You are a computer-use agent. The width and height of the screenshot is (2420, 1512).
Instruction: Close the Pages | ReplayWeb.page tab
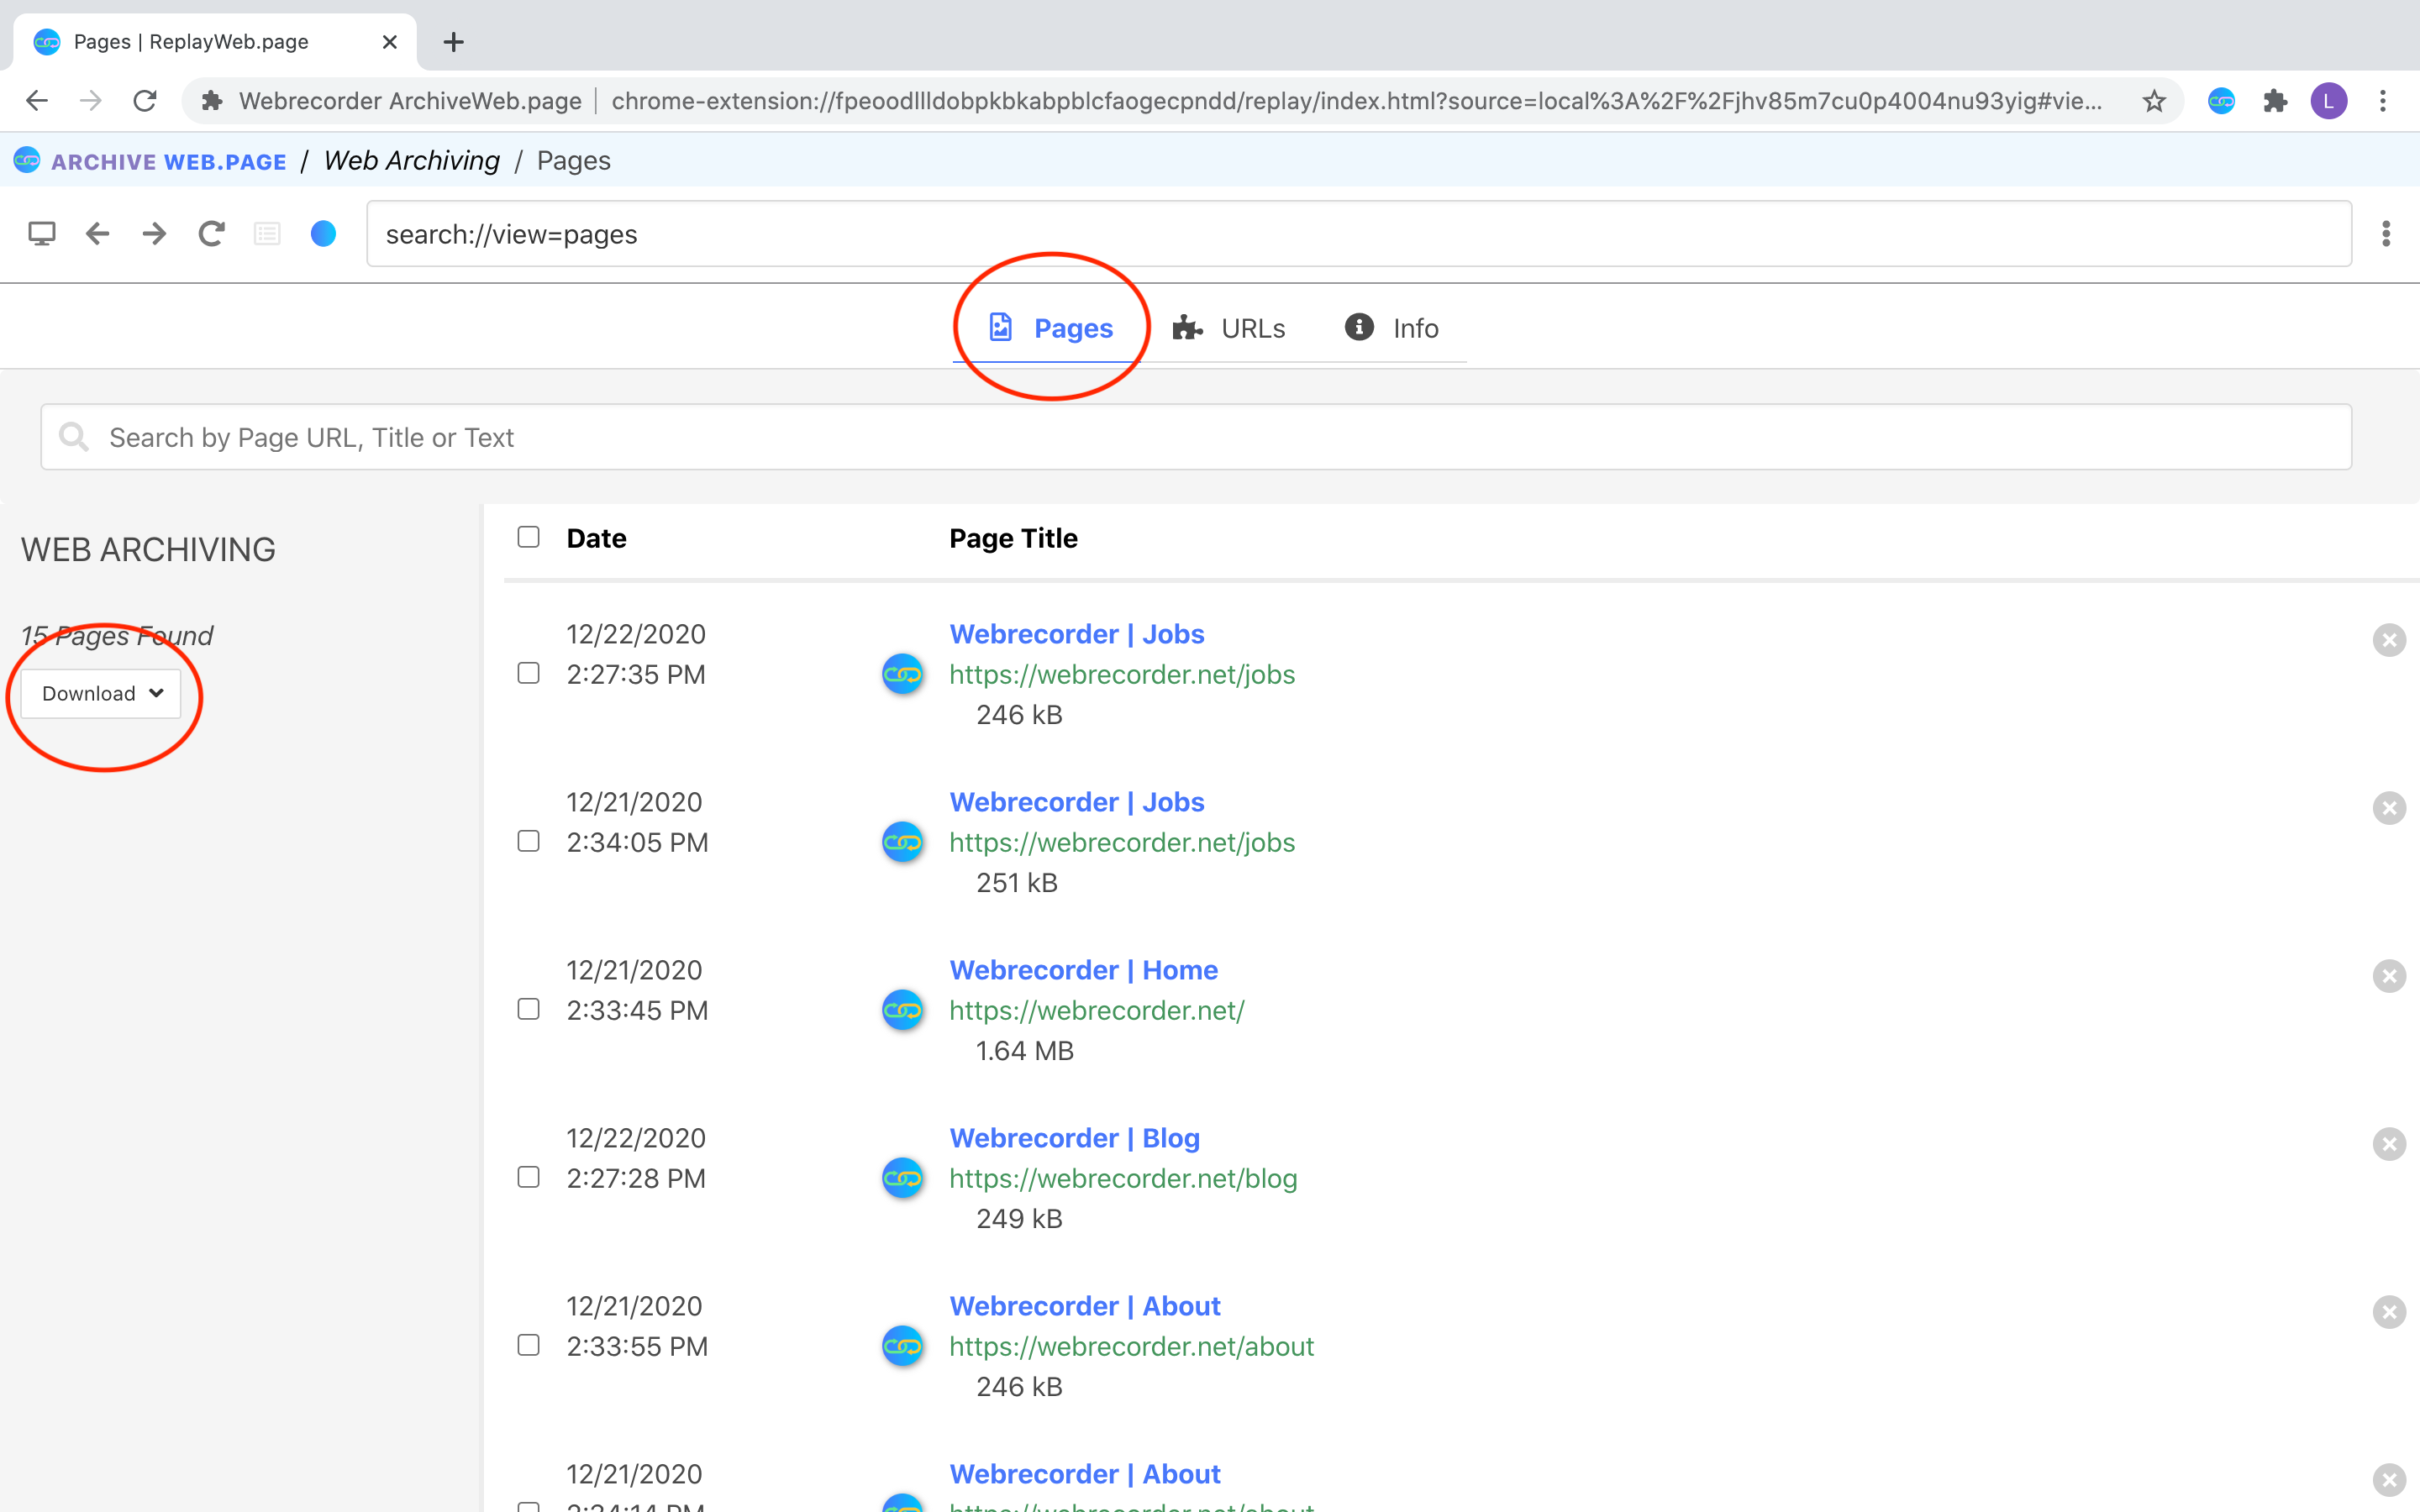[390, 42]
